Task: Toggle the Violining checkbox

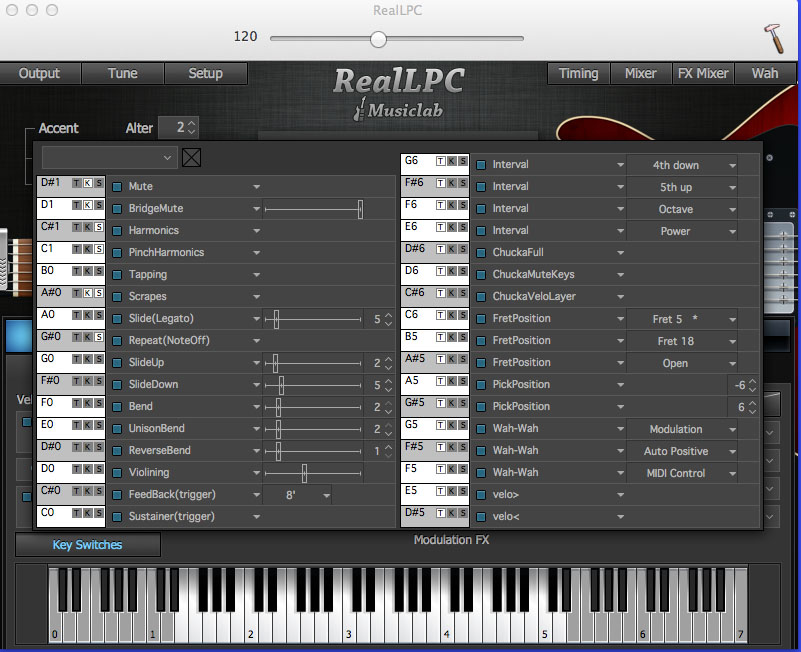Action: (117, 473)
